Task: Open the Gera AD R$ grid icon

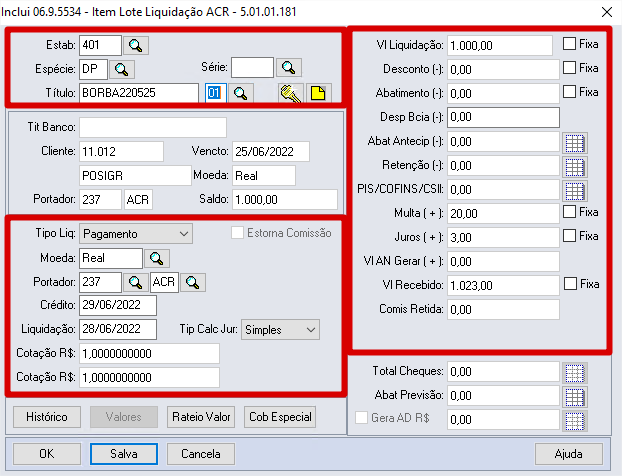Action: click(x=574, y=421)
